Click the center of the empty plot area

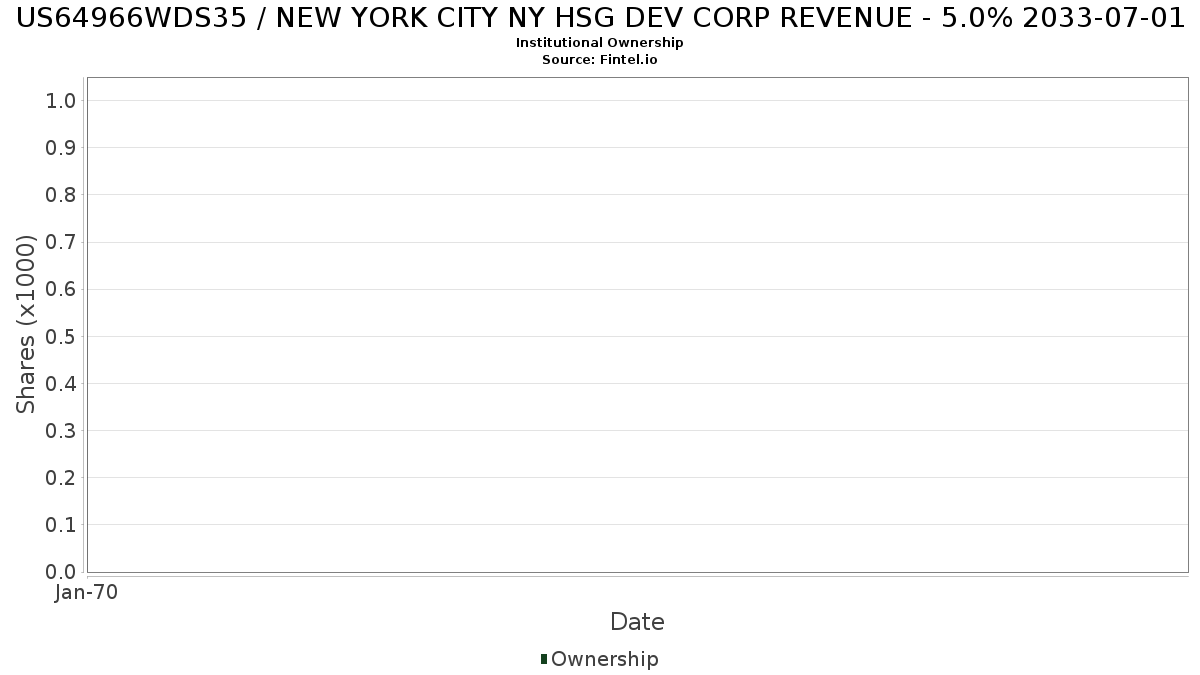(637, 325)
